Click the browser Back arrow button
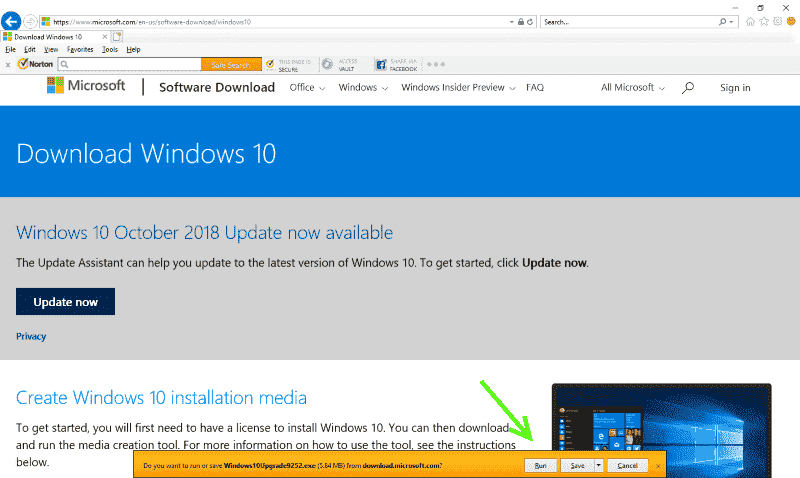 click(11, 21)
